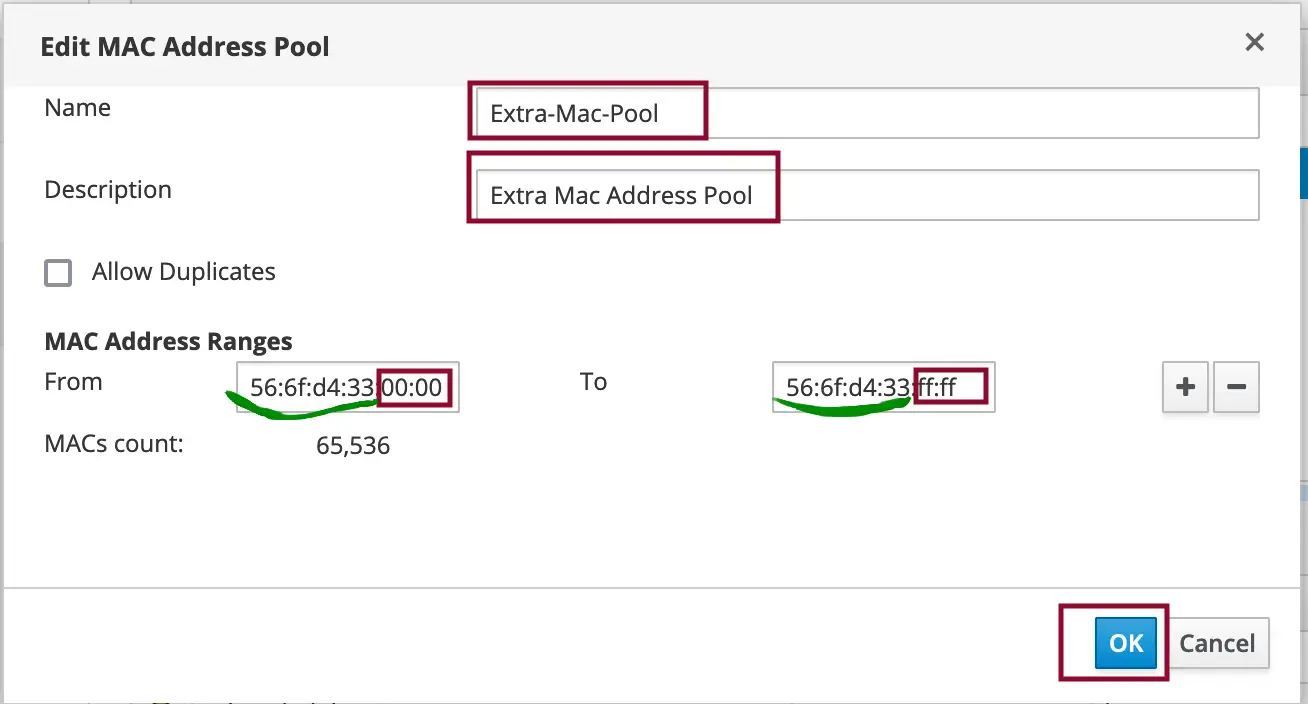1308x704 pixels.
Task: Click the MAC Address Ranges heading
Action: pos(169,341)
